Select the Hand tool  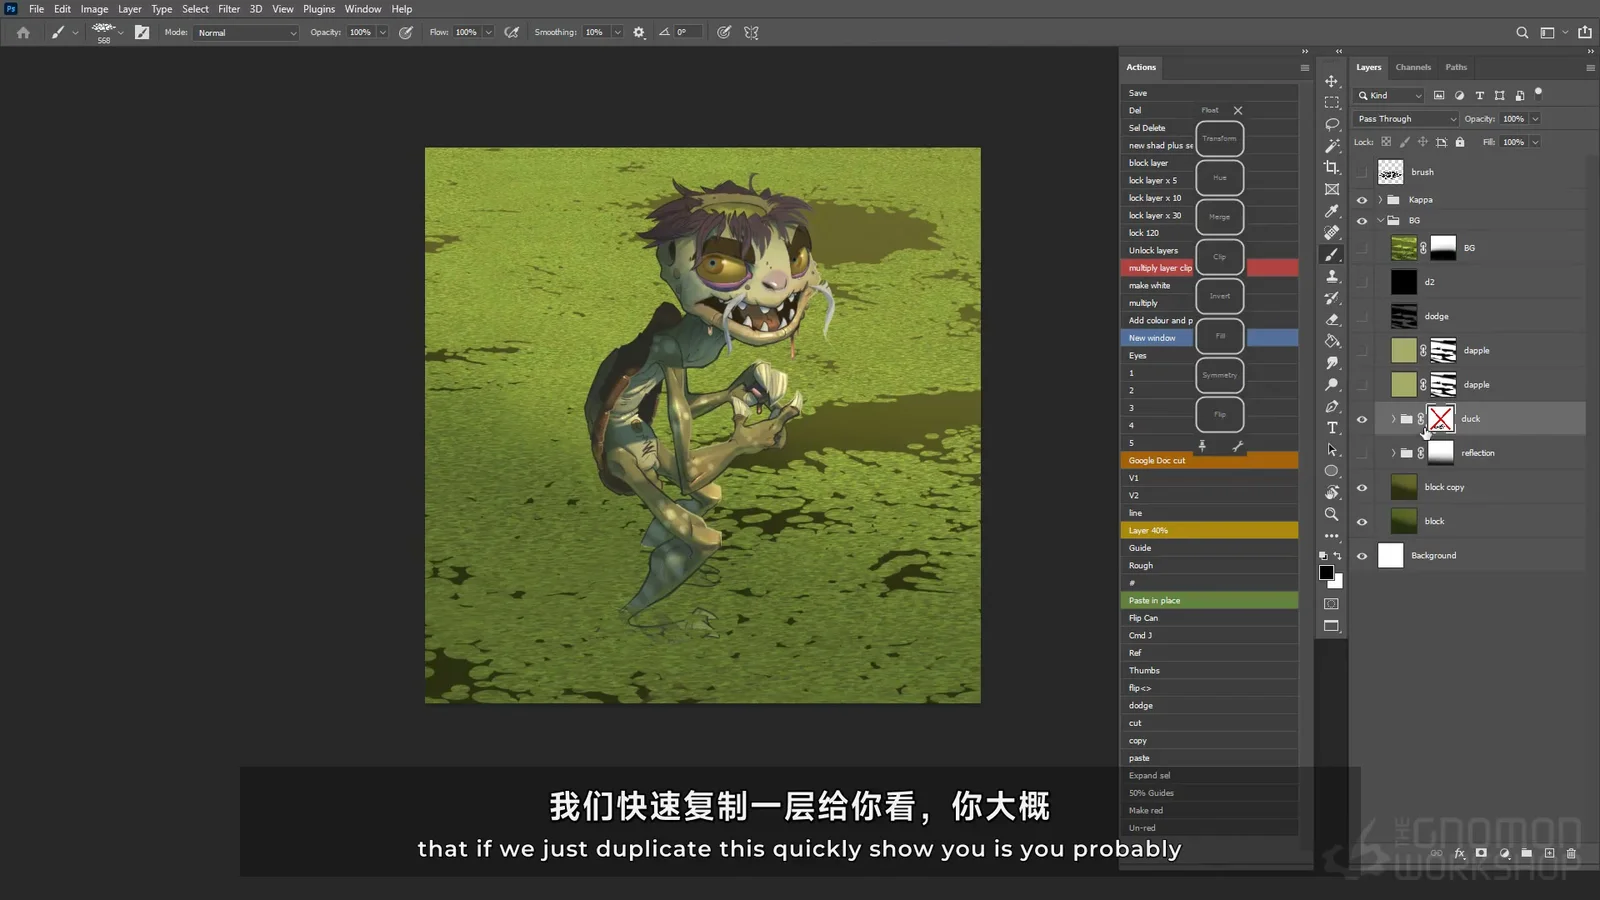coord(1331,493)
